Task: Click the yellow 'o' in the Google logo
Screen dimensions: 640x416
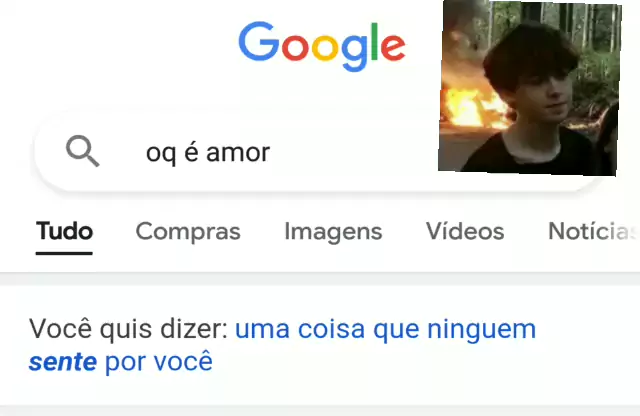Action: [325, 48]
